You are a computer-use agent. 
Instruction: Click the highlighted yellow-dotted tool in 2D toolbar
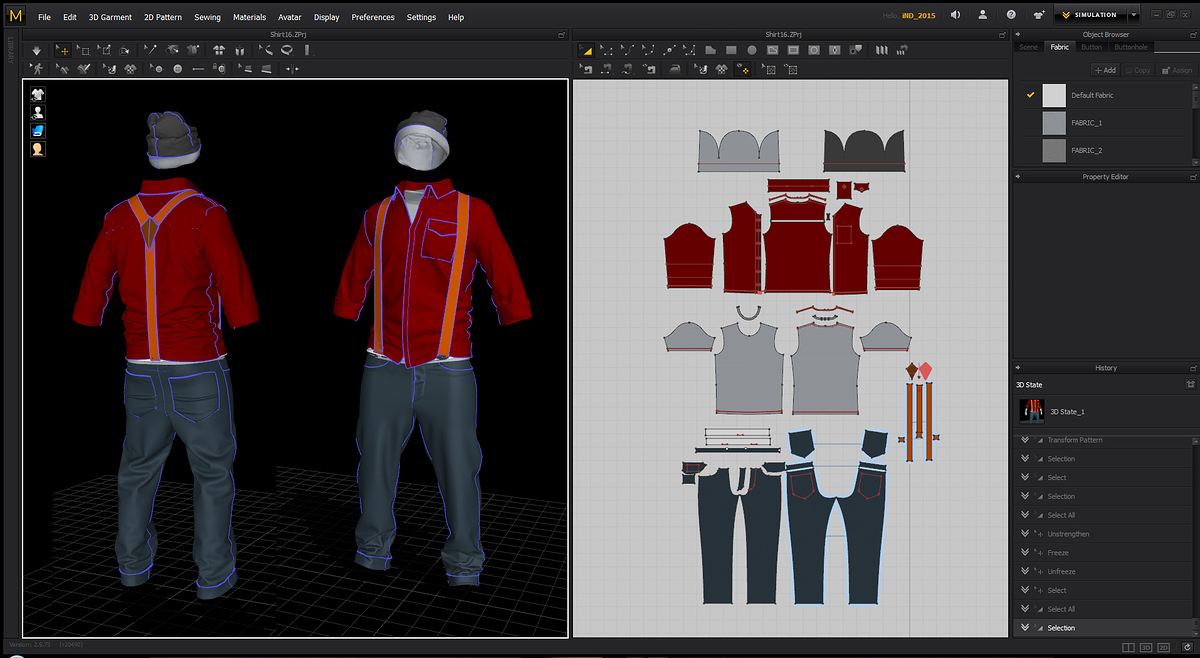click(742, 69)
